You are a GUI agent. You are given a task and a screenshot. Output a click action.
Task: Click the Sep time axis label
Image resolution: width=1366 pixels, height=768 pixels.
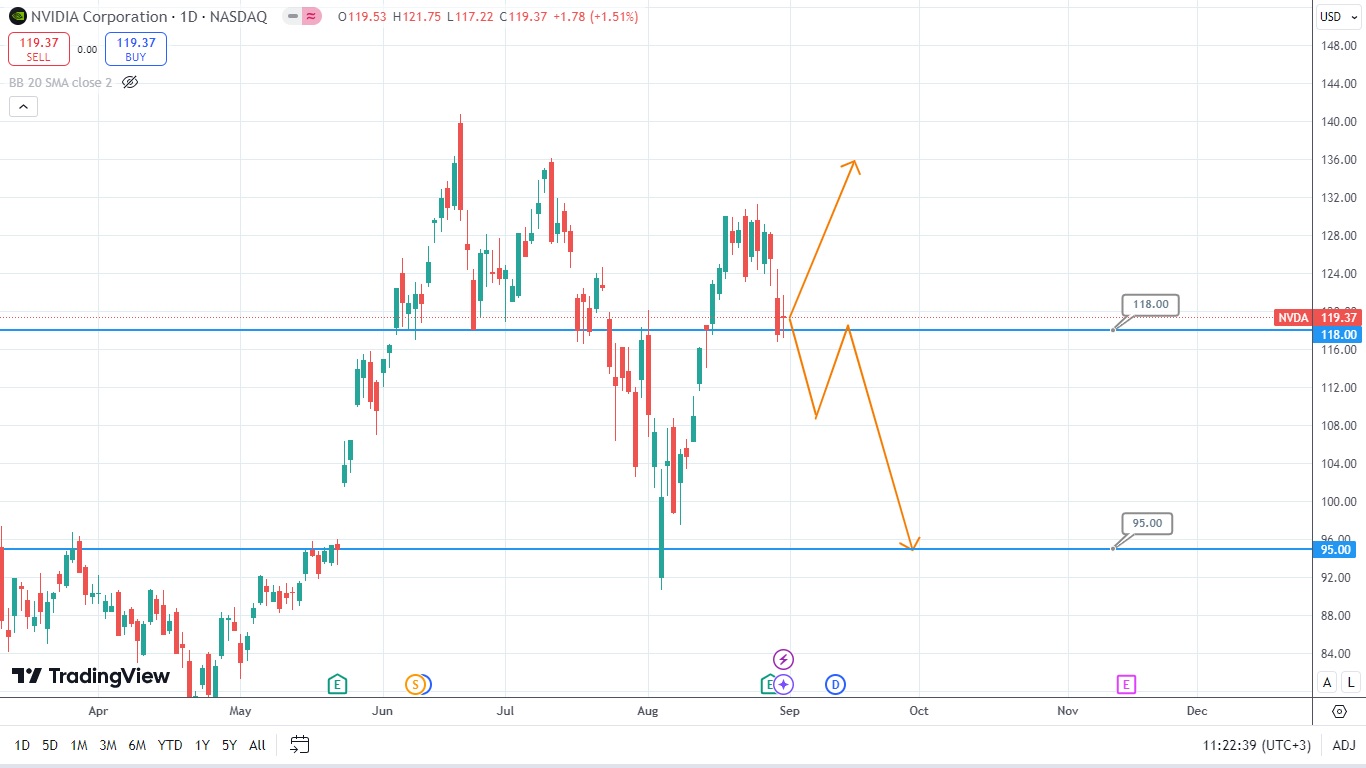click(x=789, y=711)
